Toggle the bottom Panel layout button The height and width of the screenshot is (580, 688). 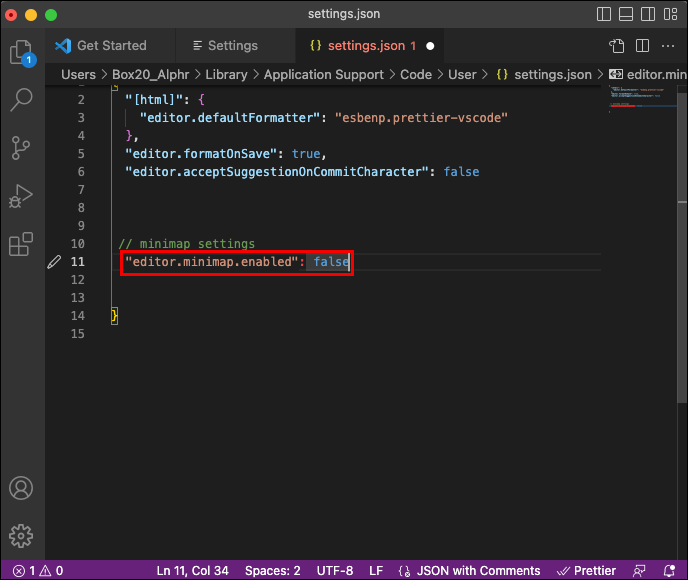(626, 14)
